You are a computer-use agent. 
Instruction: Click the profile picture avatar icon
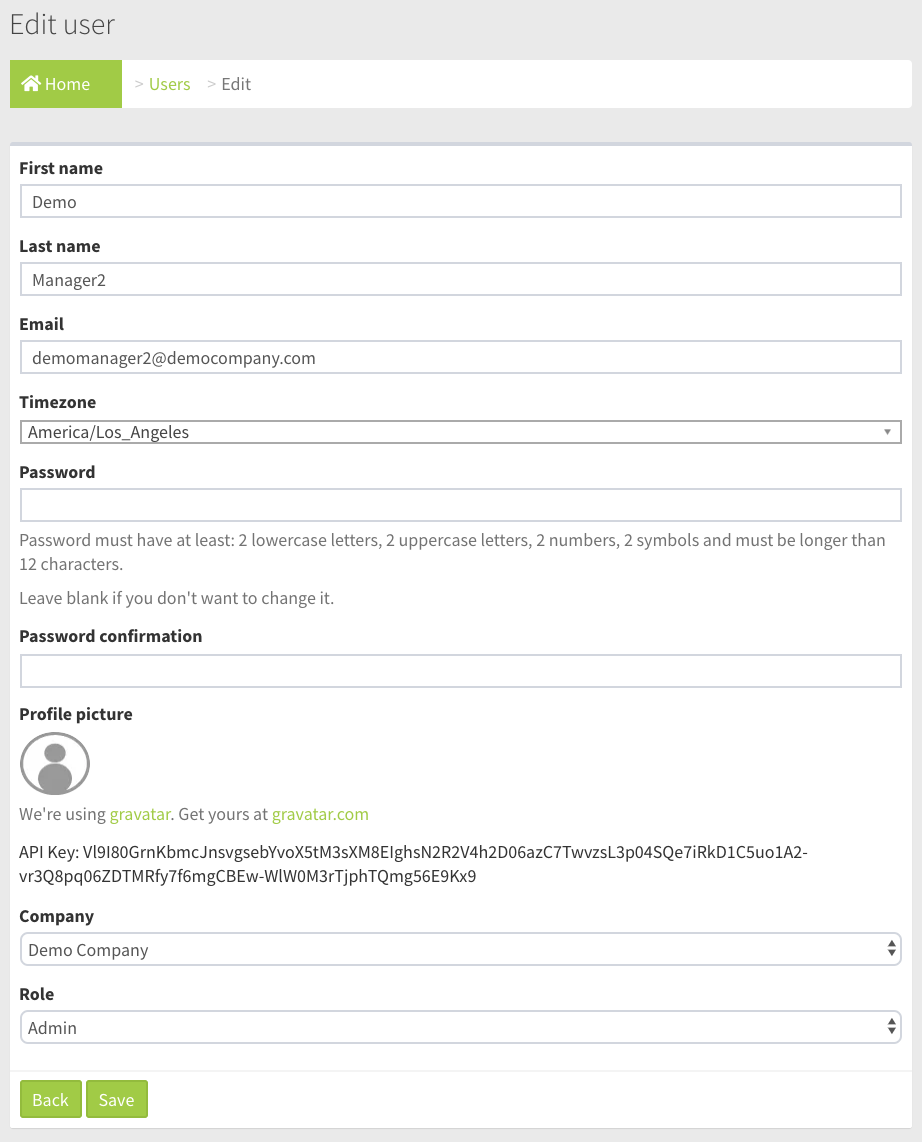[x=55, y=764]
